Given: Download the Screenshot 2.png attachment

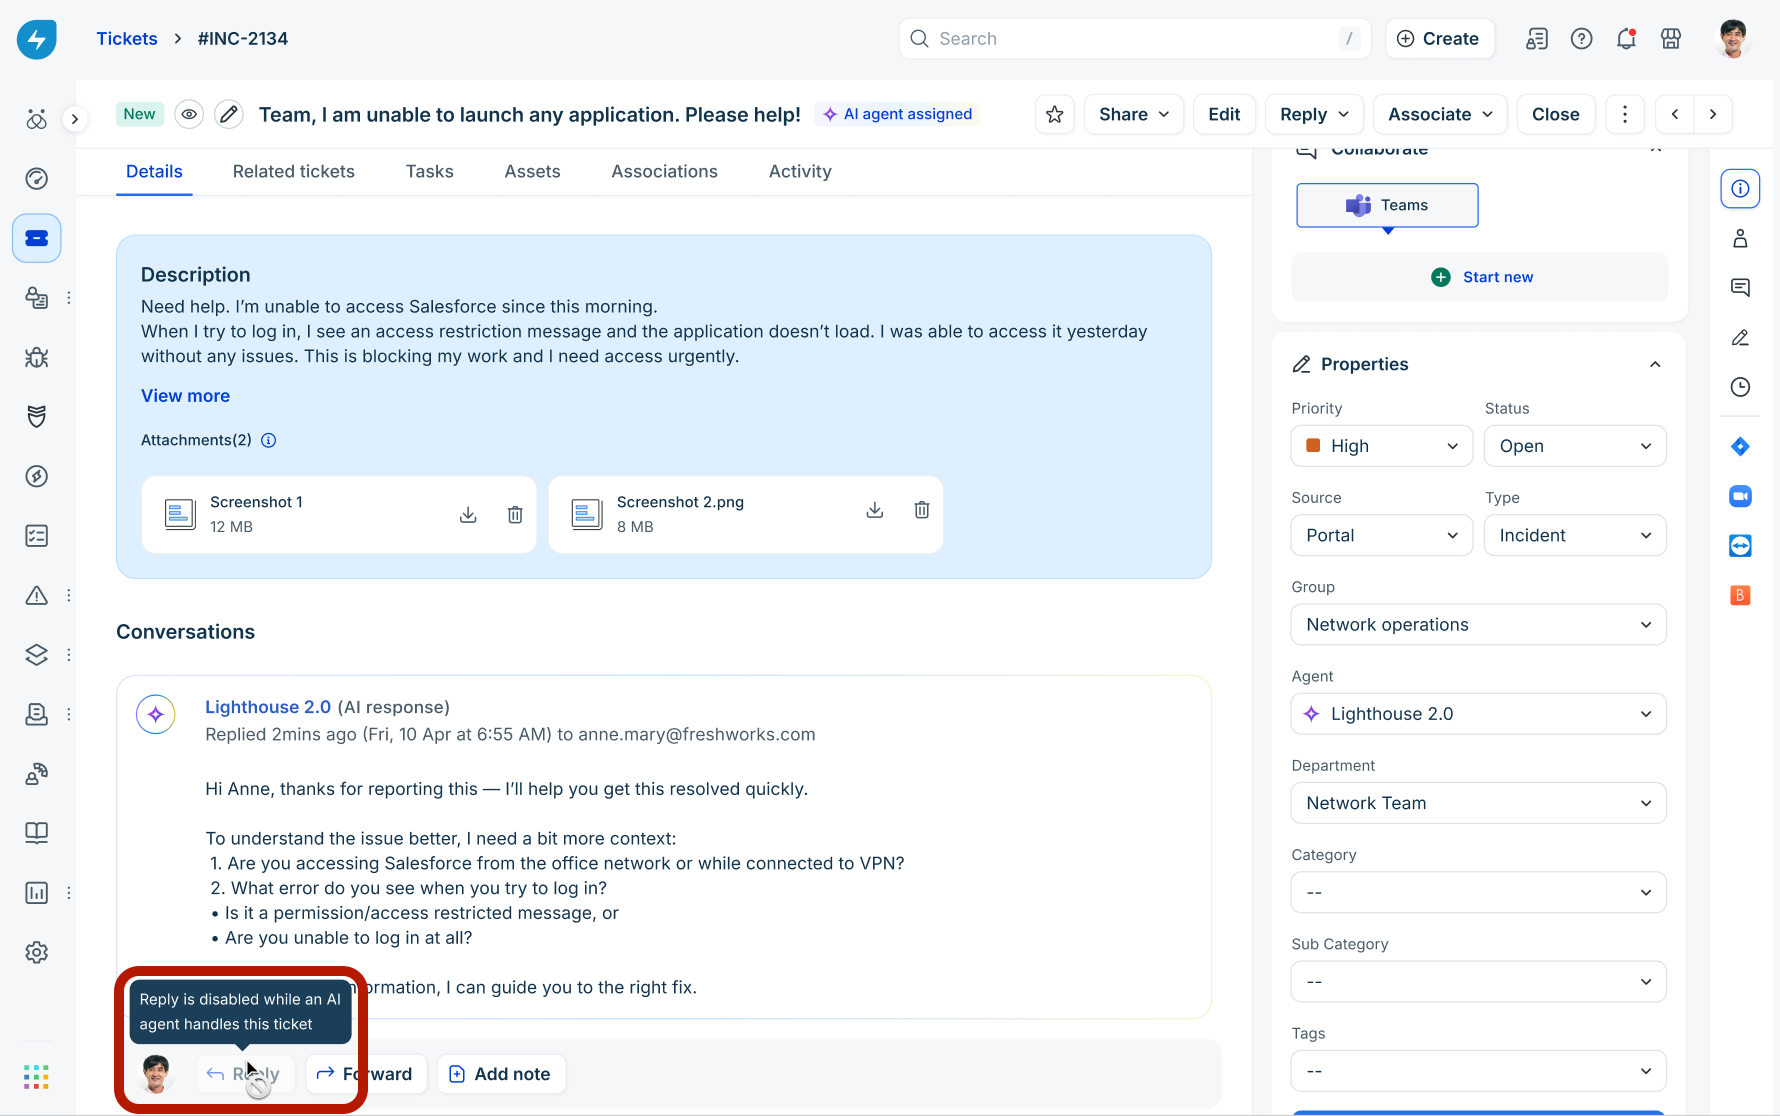Looking at the screenshot, I should click(x=875, y=510).
